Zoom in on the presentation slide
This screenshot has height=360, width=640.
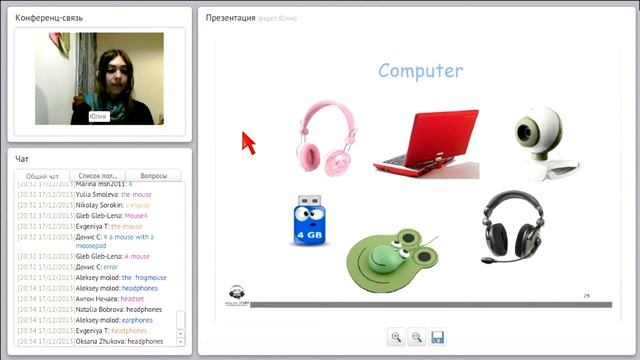(396, 337)
